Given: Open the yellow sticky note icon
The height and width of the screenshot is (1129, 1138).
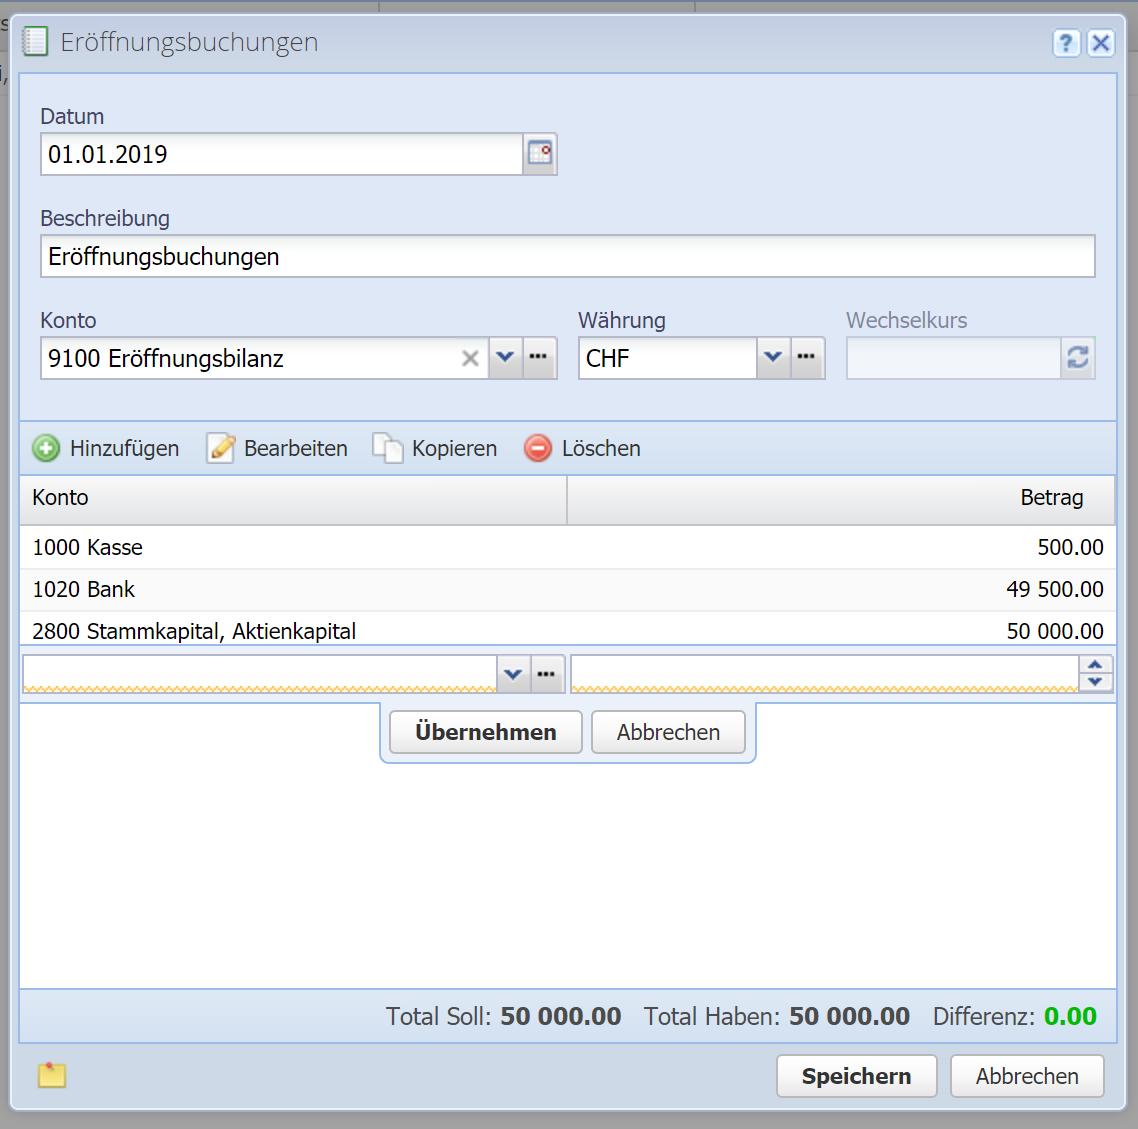Looking at the screenshot, I should click(x=52, y=1076).
